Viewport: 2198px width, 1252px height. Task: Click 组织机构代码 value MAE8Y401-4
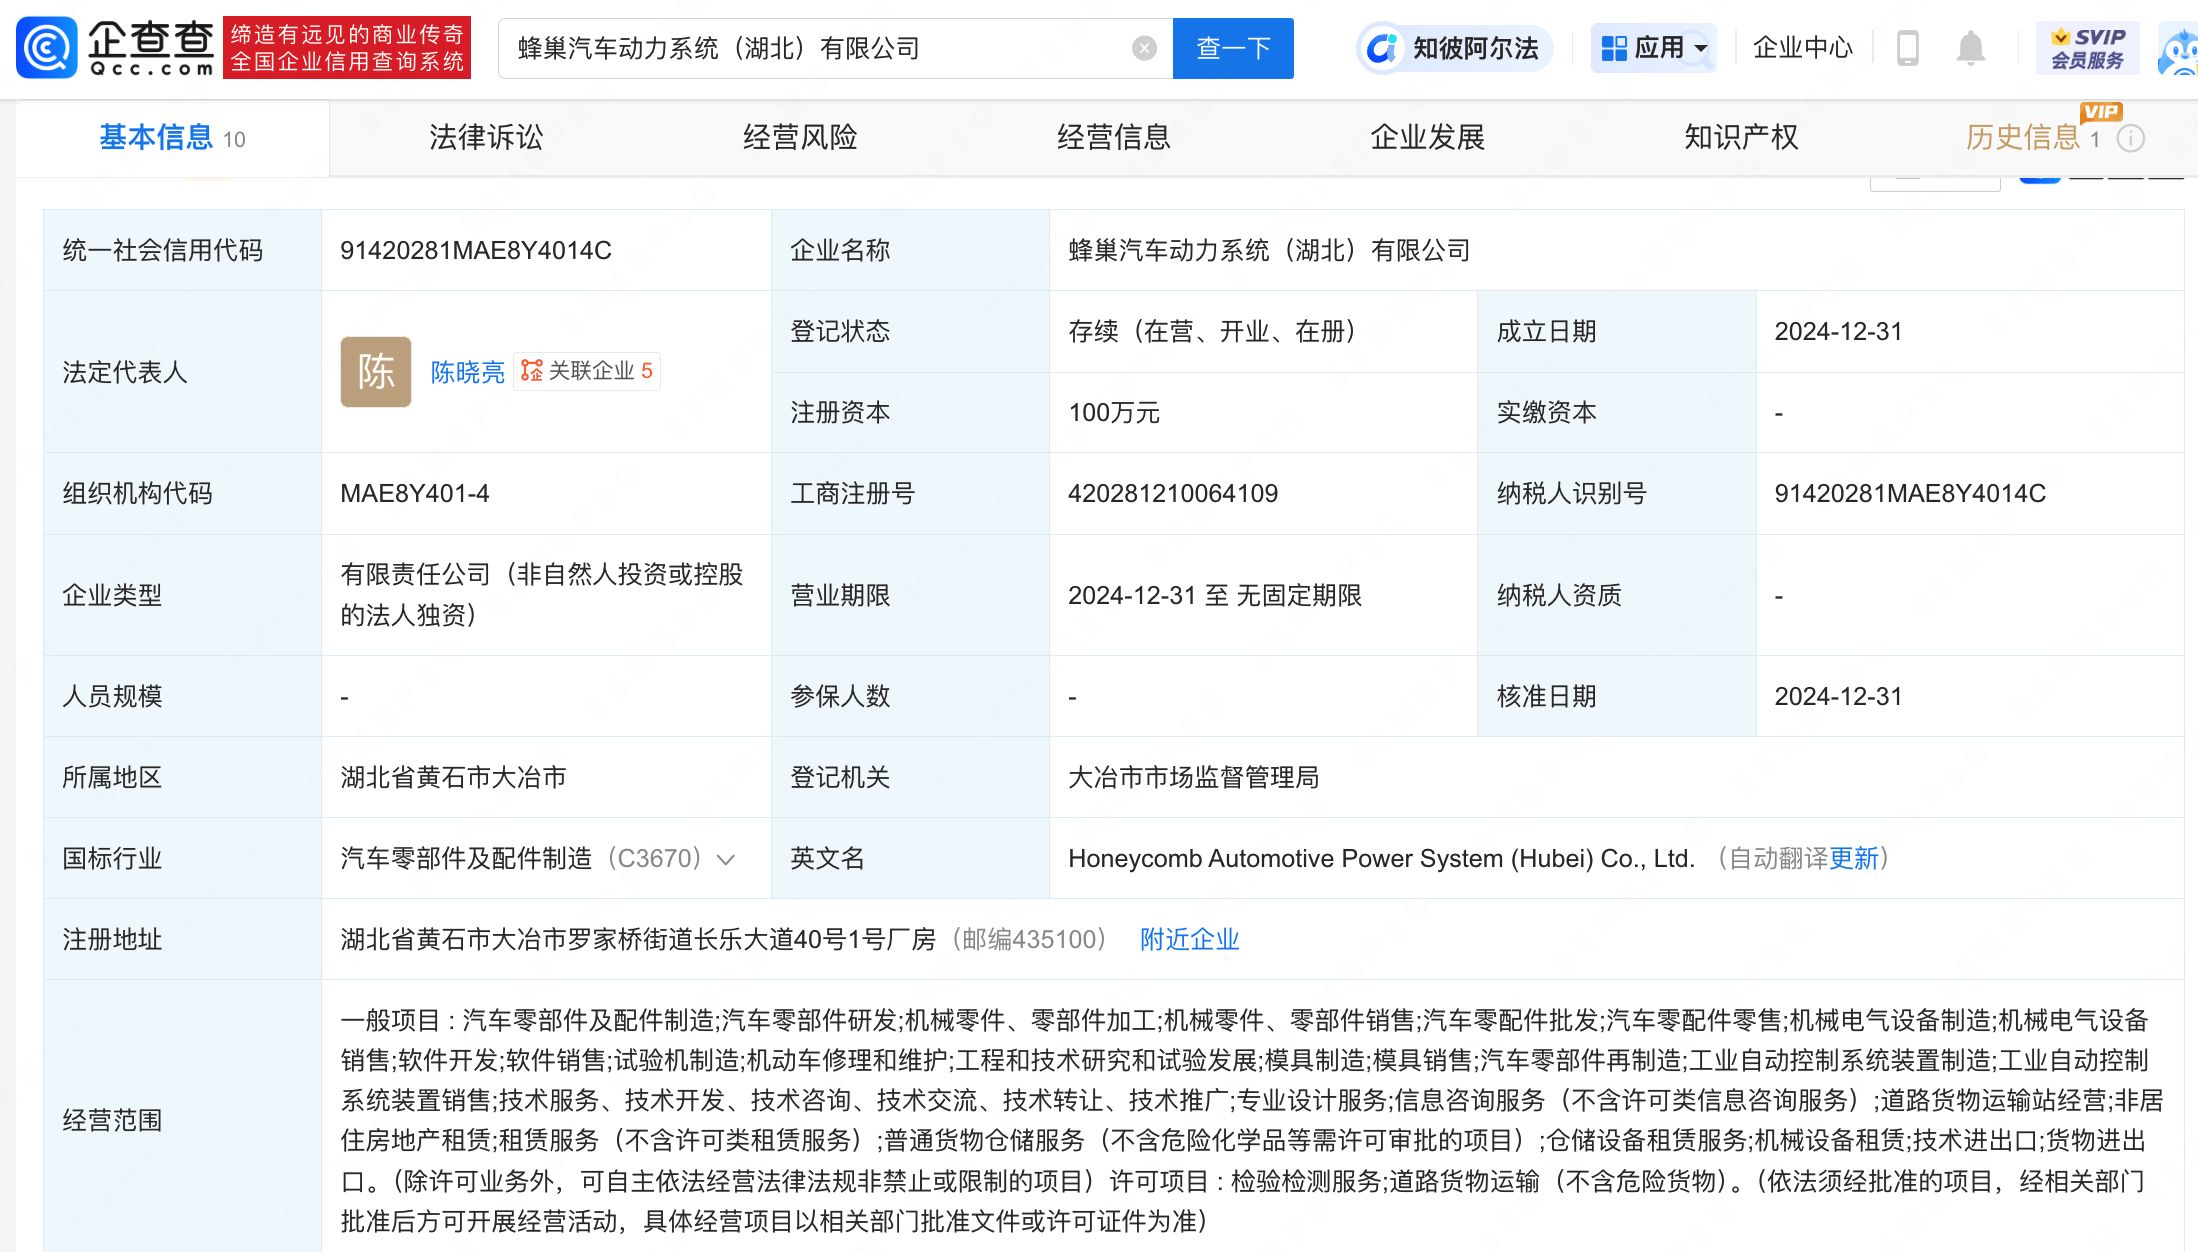point(415,494)
